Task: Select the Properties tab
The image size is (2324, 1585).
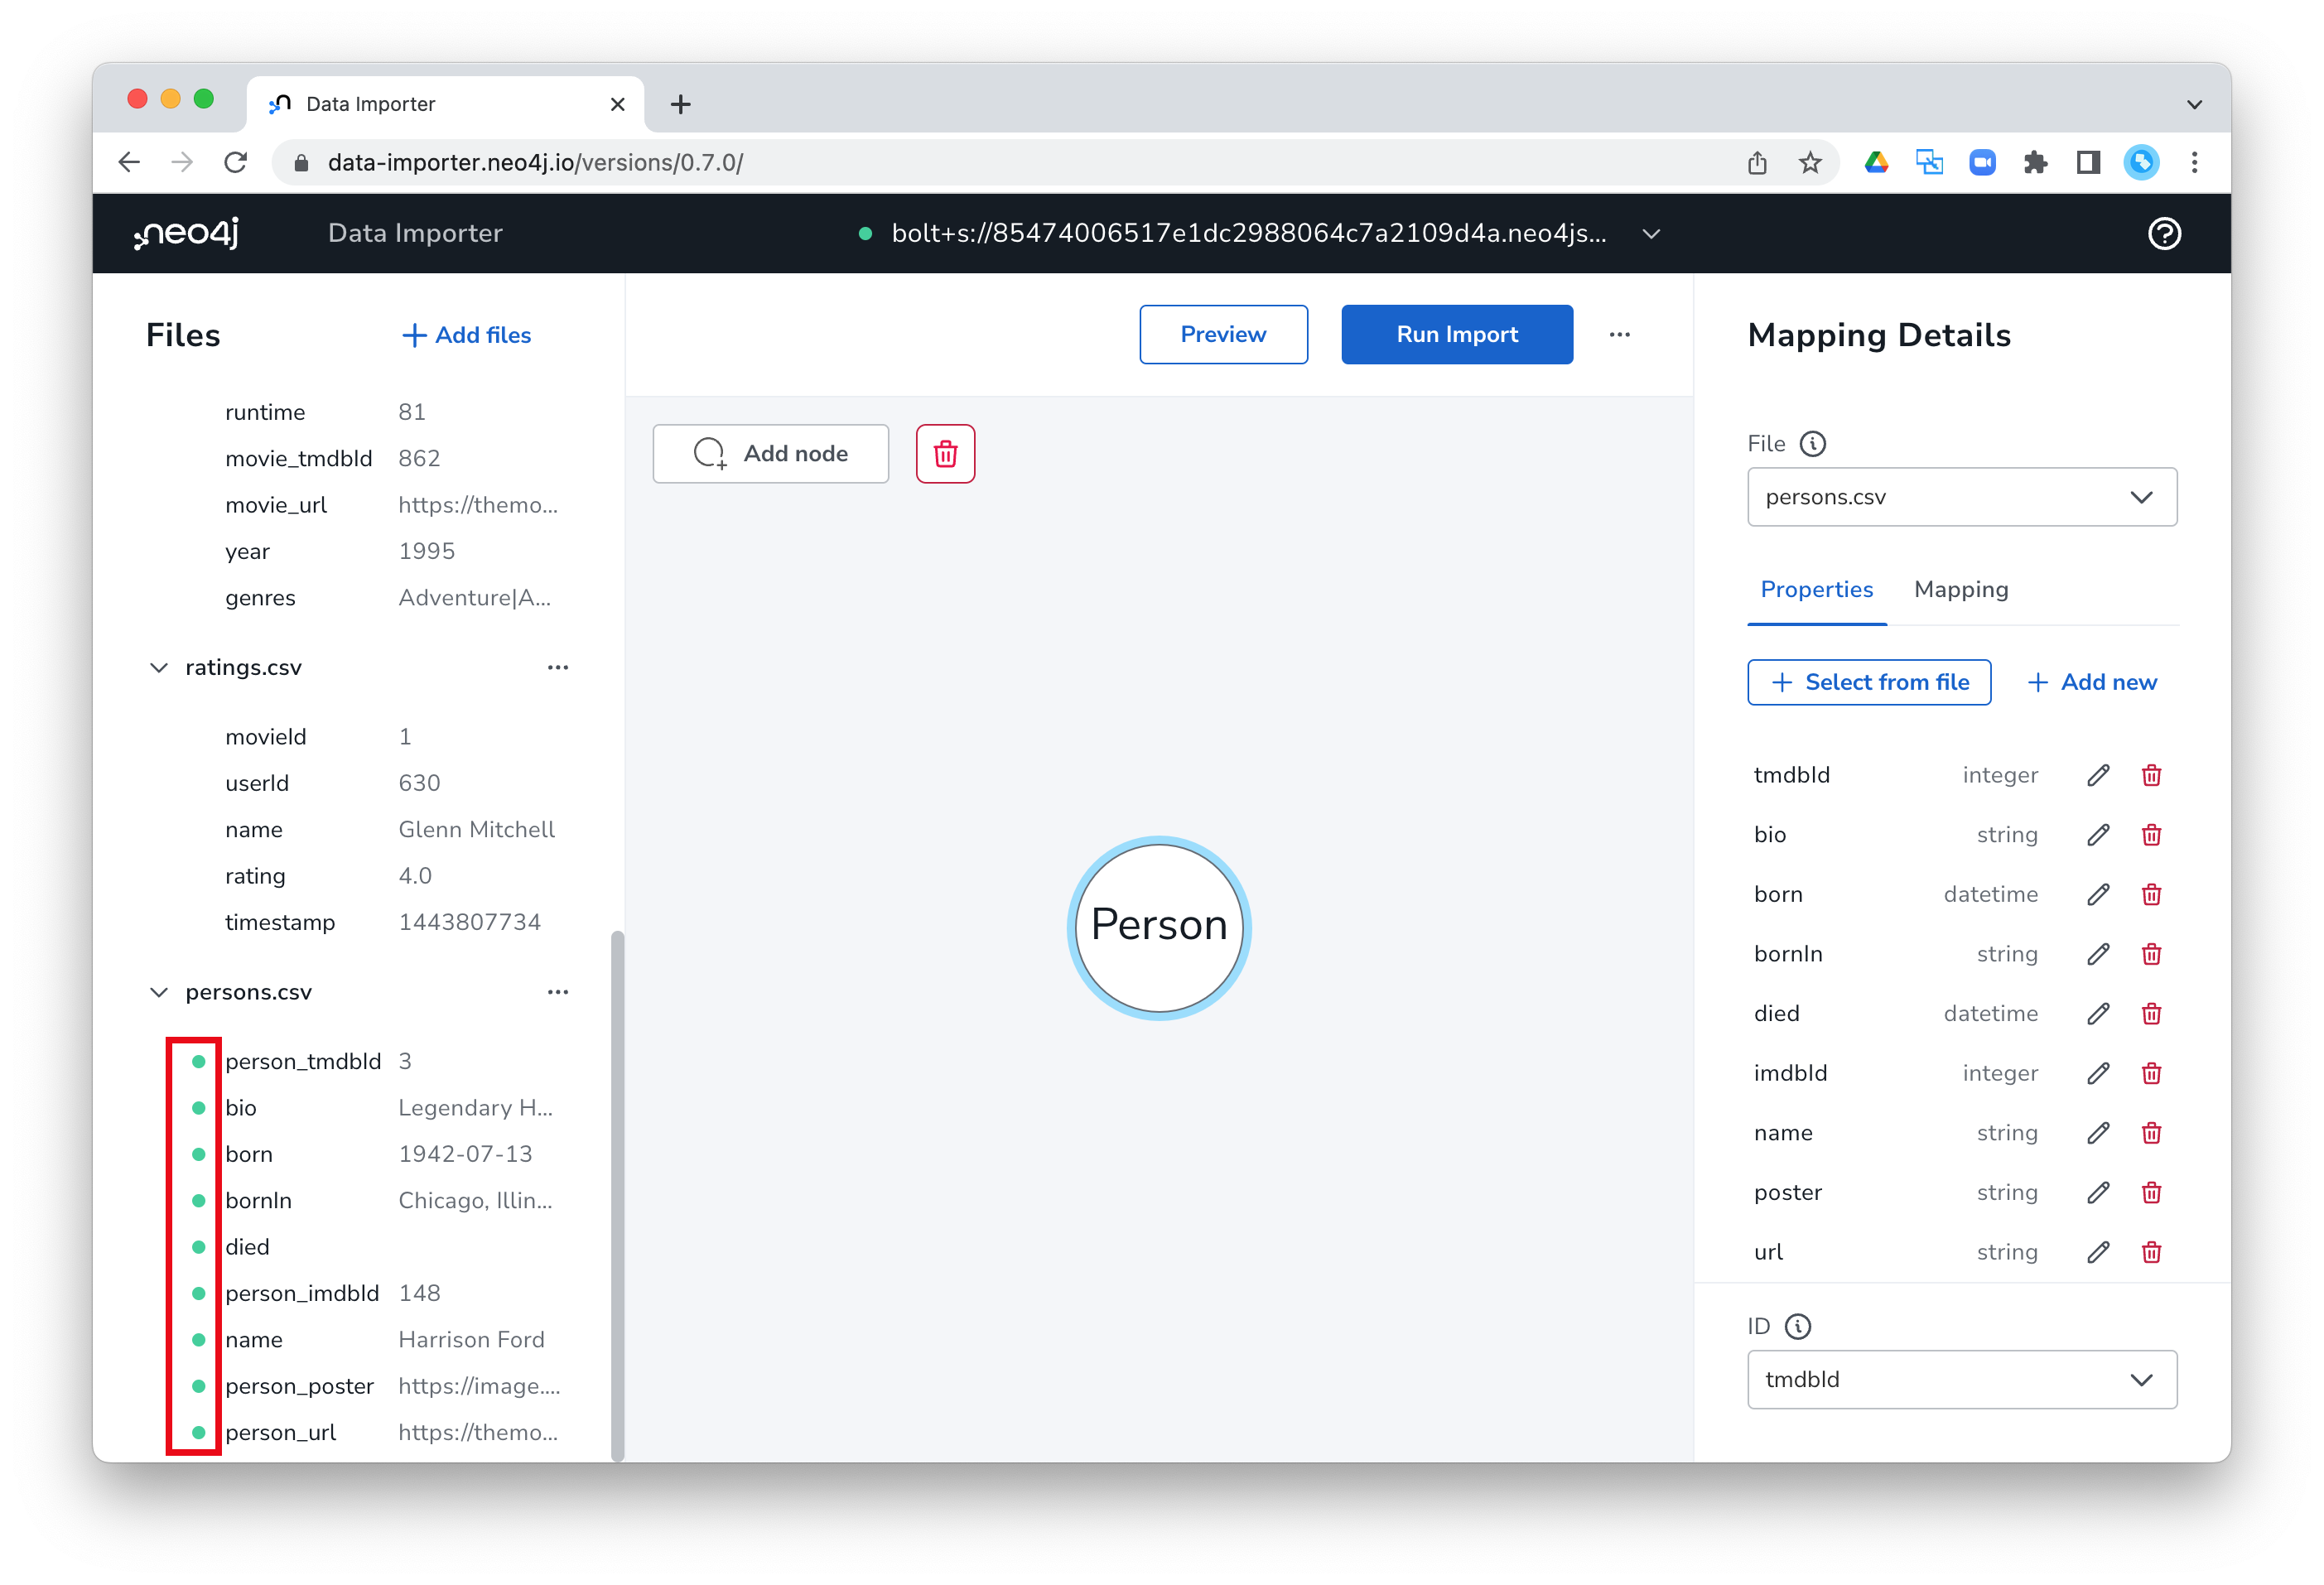Action: [1816, 589]
